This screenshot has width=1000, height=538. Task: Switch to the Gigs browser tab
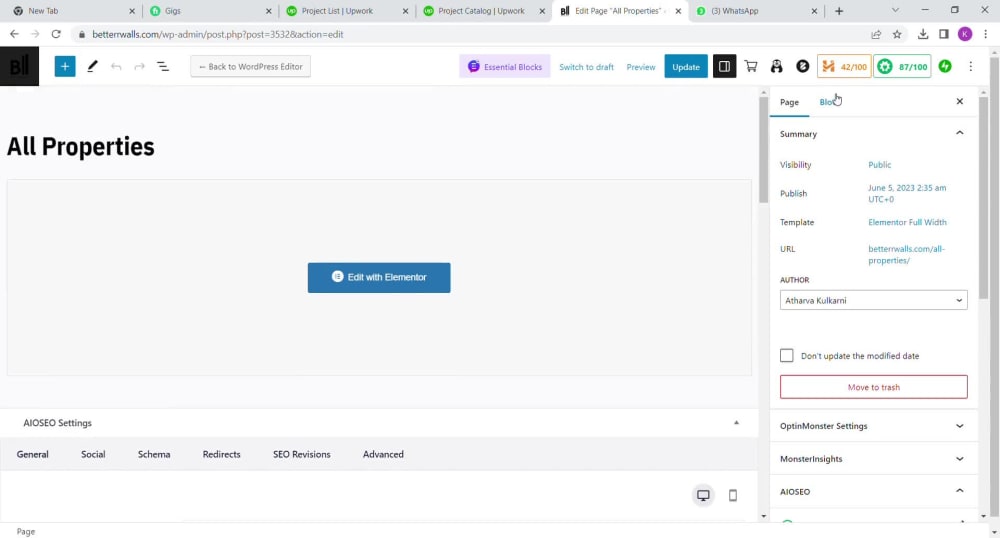208,11
